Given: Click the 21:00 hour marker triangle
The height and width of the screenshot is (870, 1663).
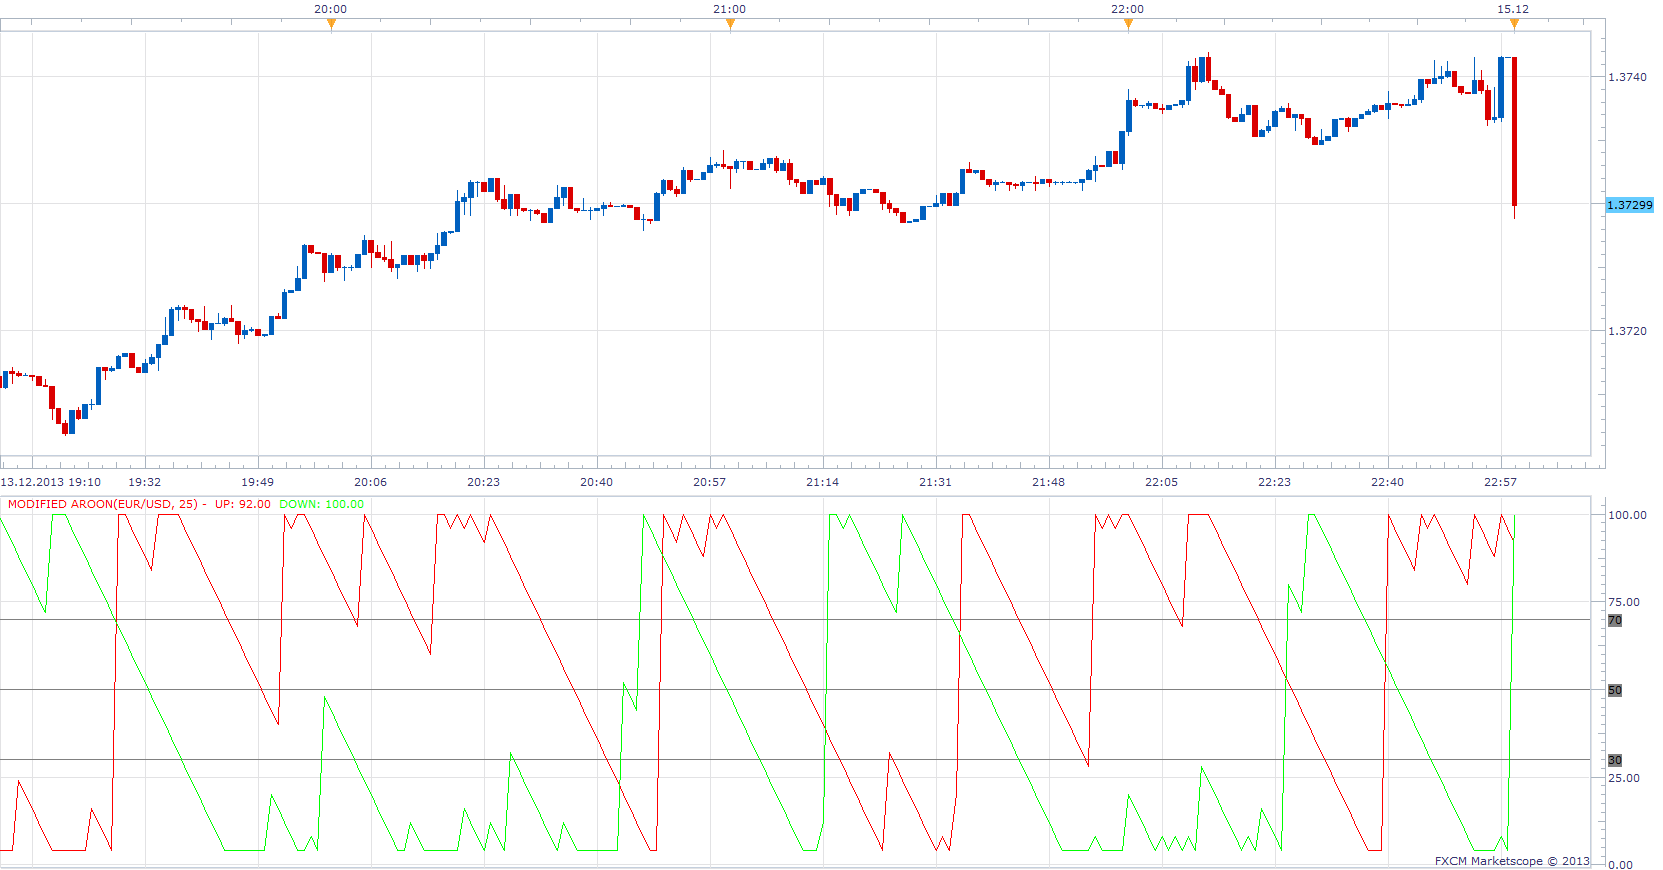Looking at the screenshot, I should click(x=730, y=25).
